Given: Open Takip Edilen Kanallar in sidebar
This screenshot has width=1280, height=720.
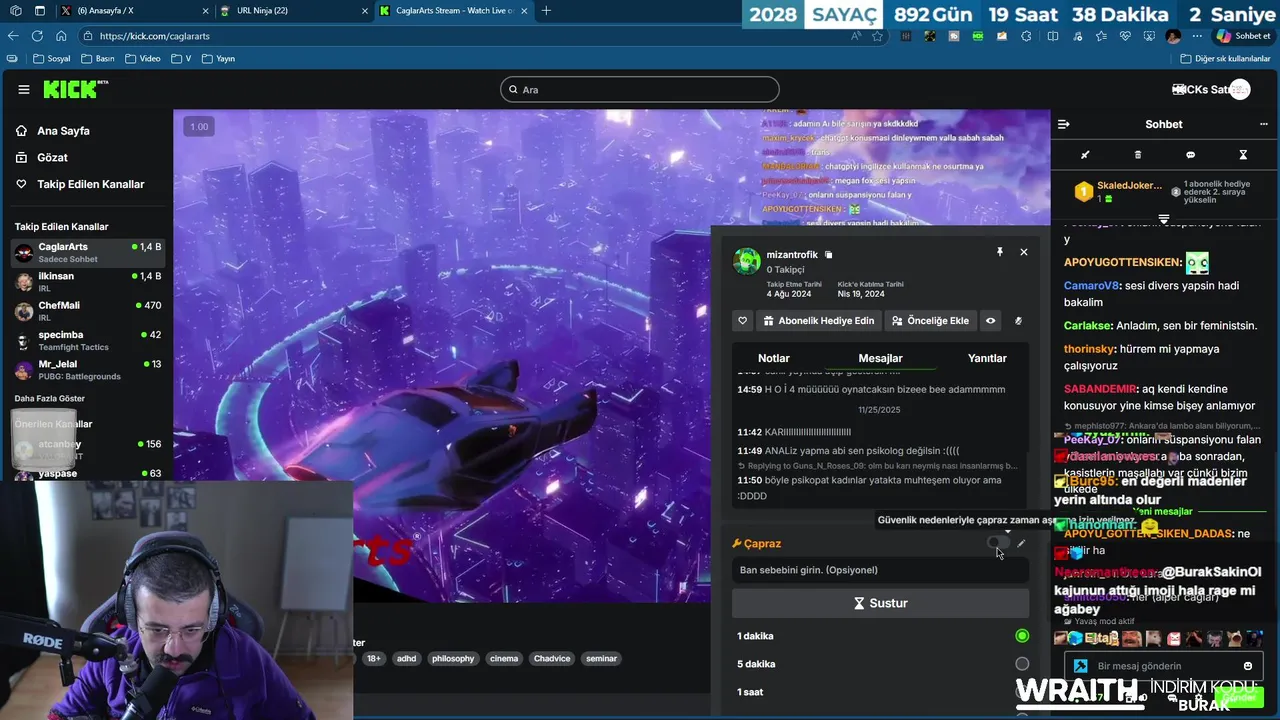Looking at the screenshot, I should point(90,184).
